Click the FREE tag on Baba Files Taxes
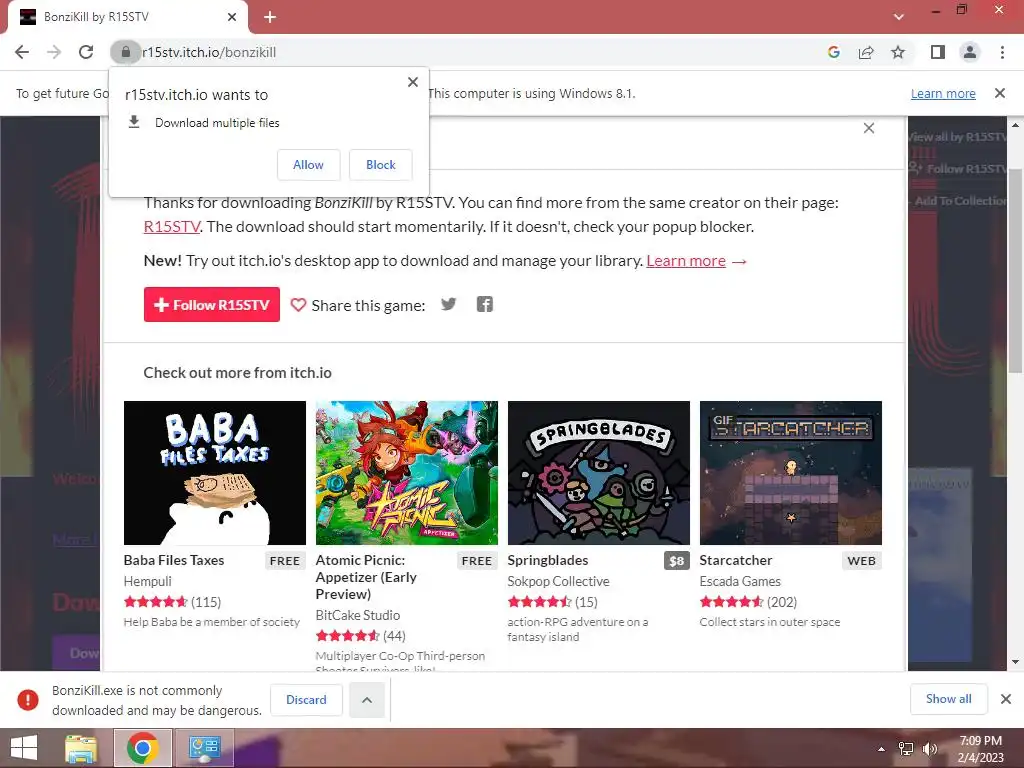 point(285,561)
